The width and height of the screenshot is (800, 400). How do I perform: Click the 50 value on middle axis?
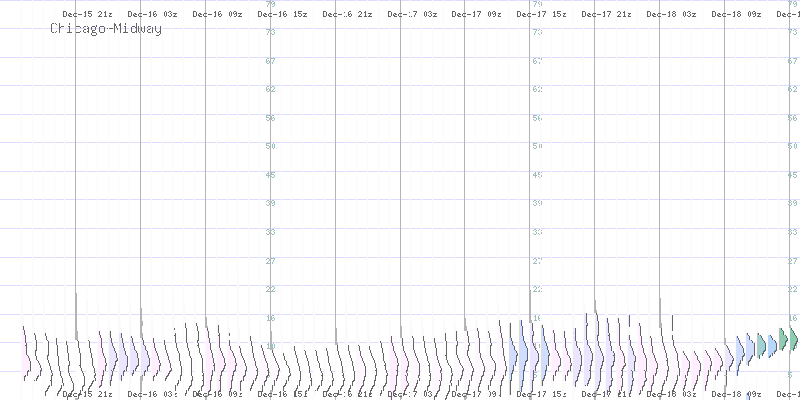[x=537, y=146]
